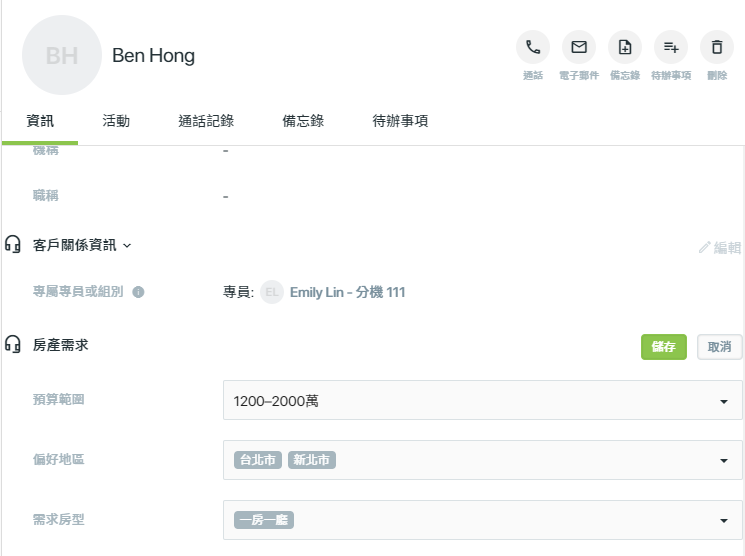
Task: Open the 備忘錄 tab
Action: (303, 121)
